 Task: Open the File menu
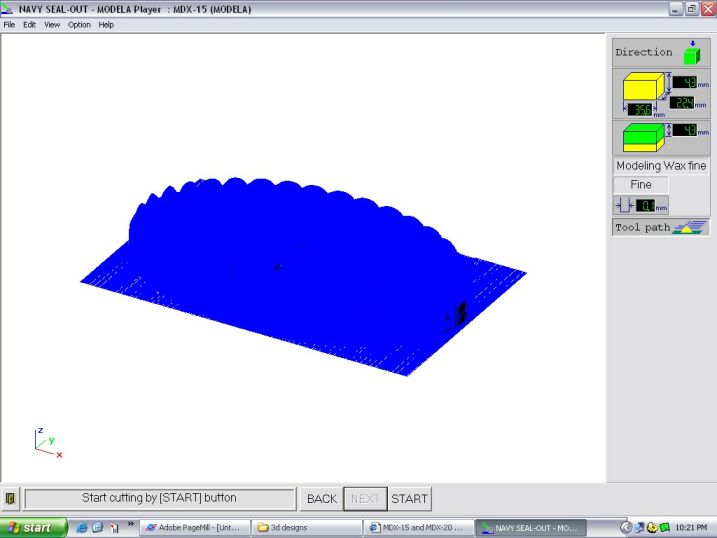10,24
